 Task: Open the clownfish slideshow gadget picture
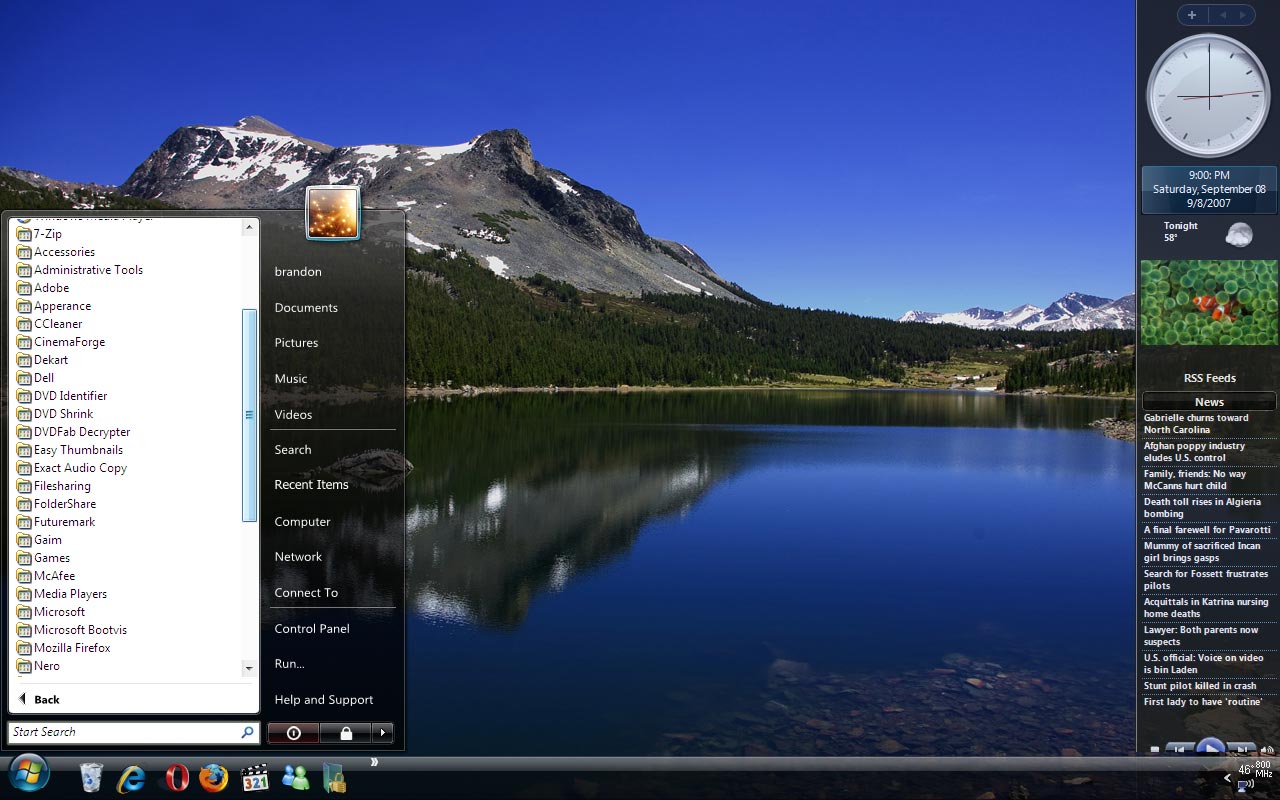coord(1209,303)
